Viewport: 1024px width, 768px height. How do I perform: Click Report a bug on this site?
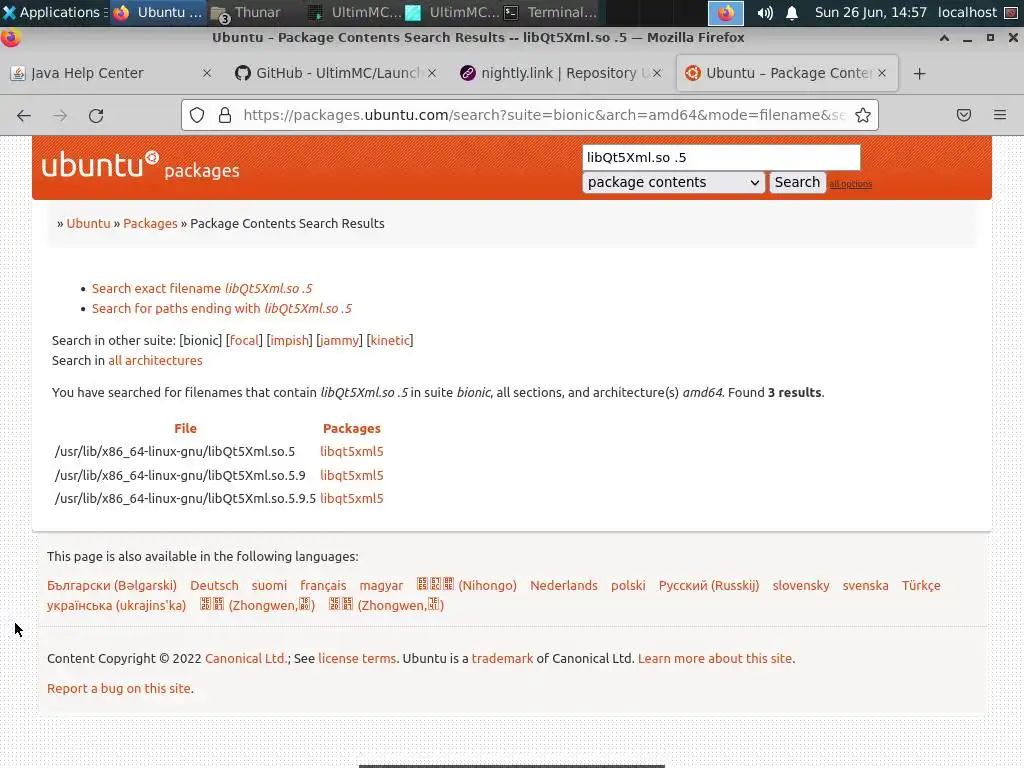[x=119, y=688]
